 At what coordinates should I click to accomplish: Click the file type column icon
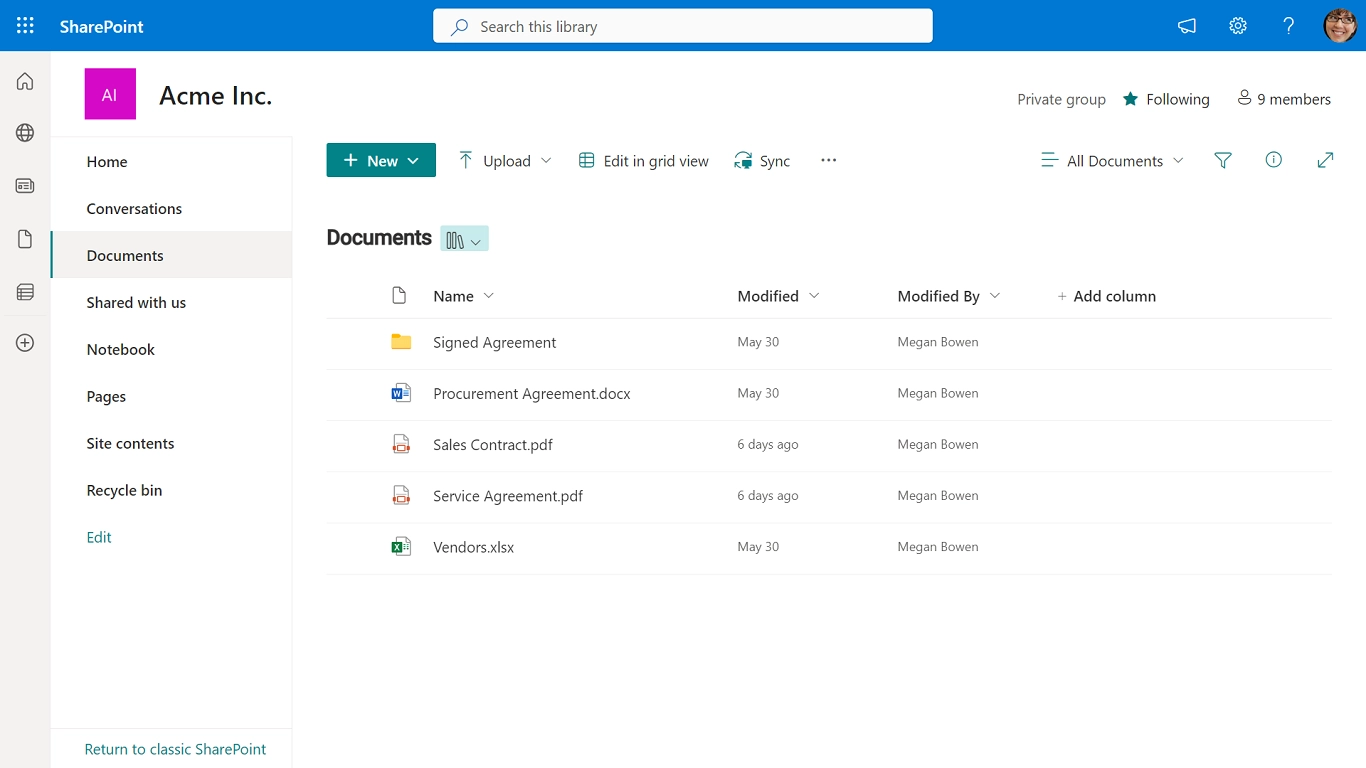coord(399,295)
